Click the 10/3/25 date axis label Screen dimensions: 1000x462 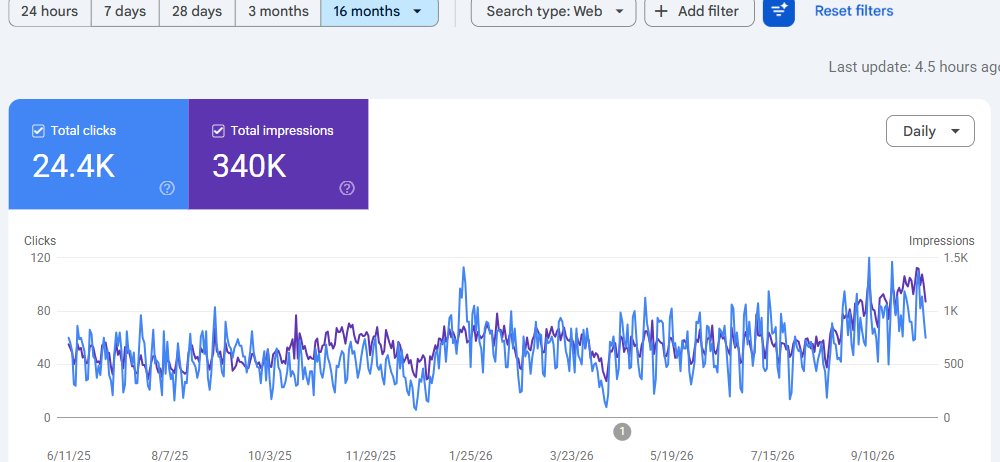coord(270,456)
